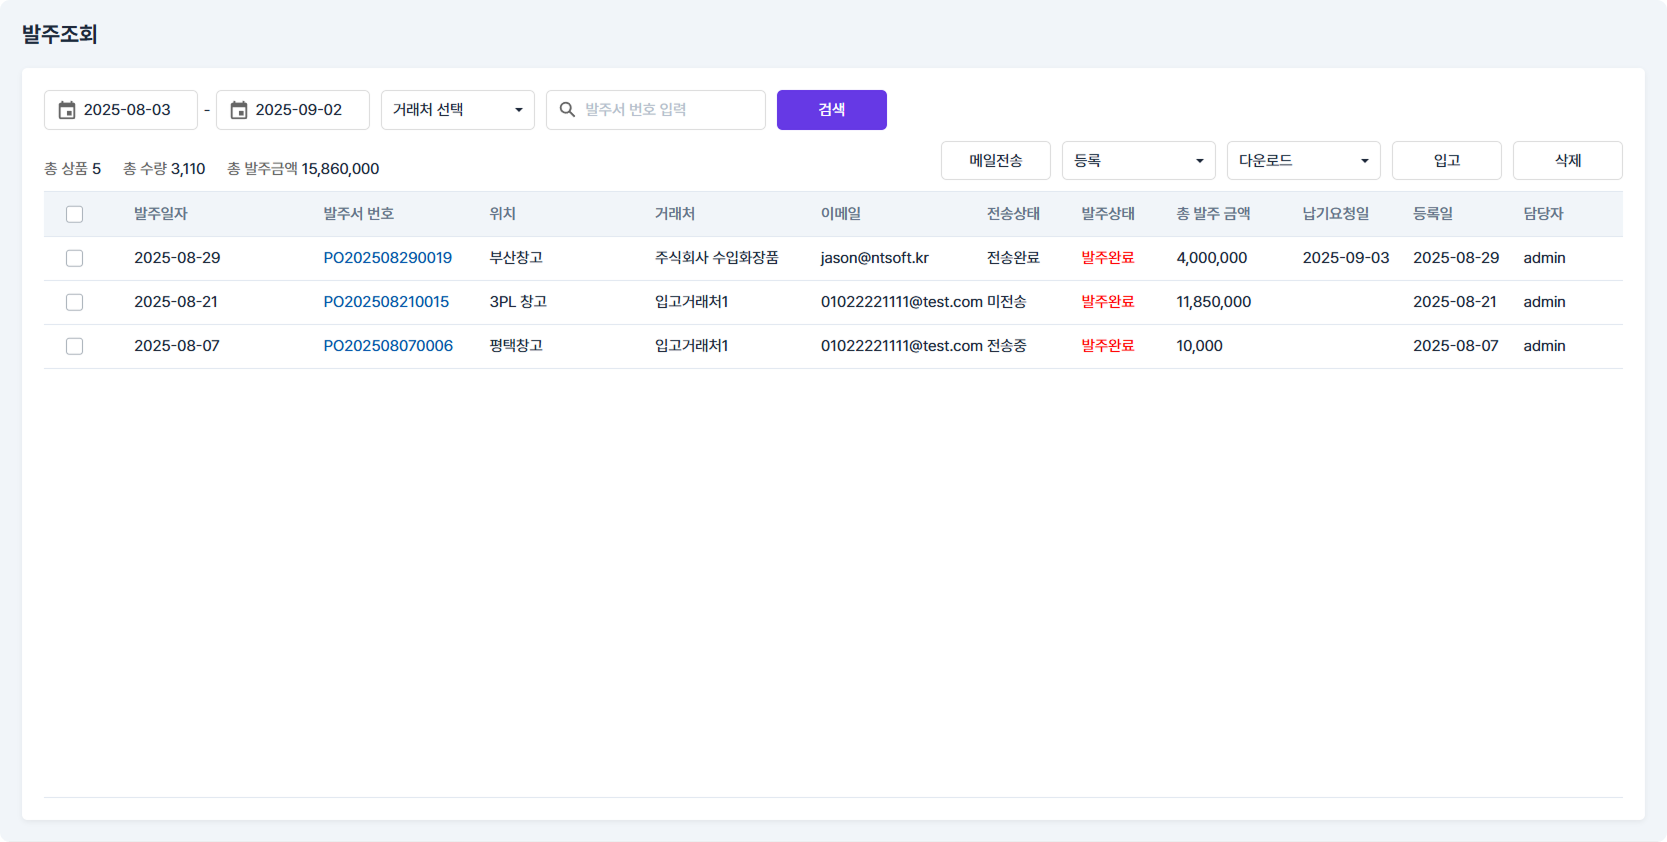Expand the 등록 dropdown menu
The width and height of the screenshot is (1667, 842).
click(x=1138, y=161)
